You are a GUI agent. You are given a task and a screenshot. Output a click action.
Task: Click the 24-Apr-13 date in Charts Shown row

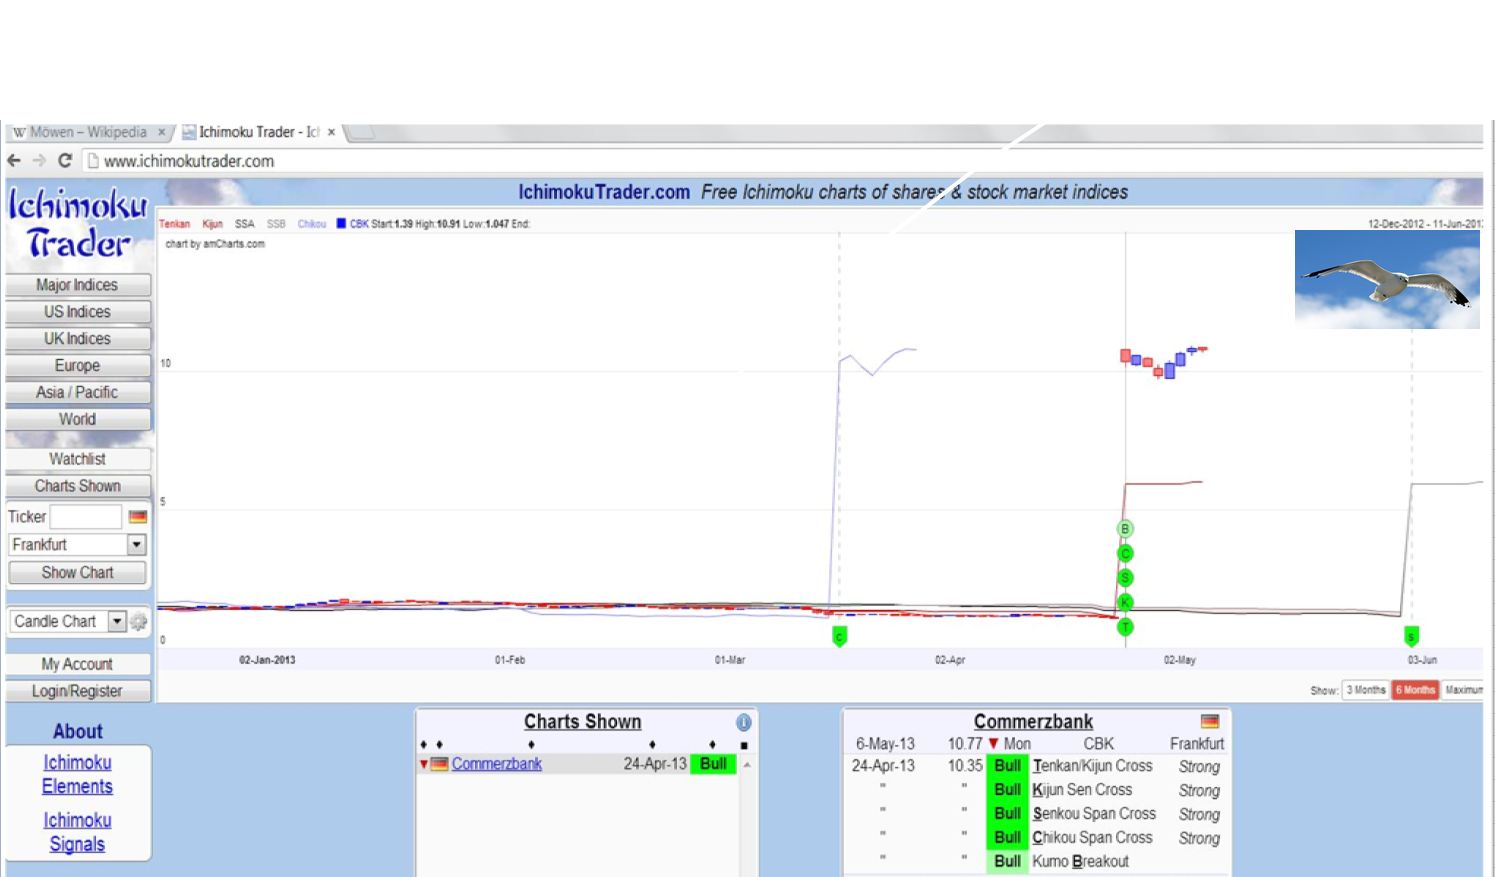point(655,764)
